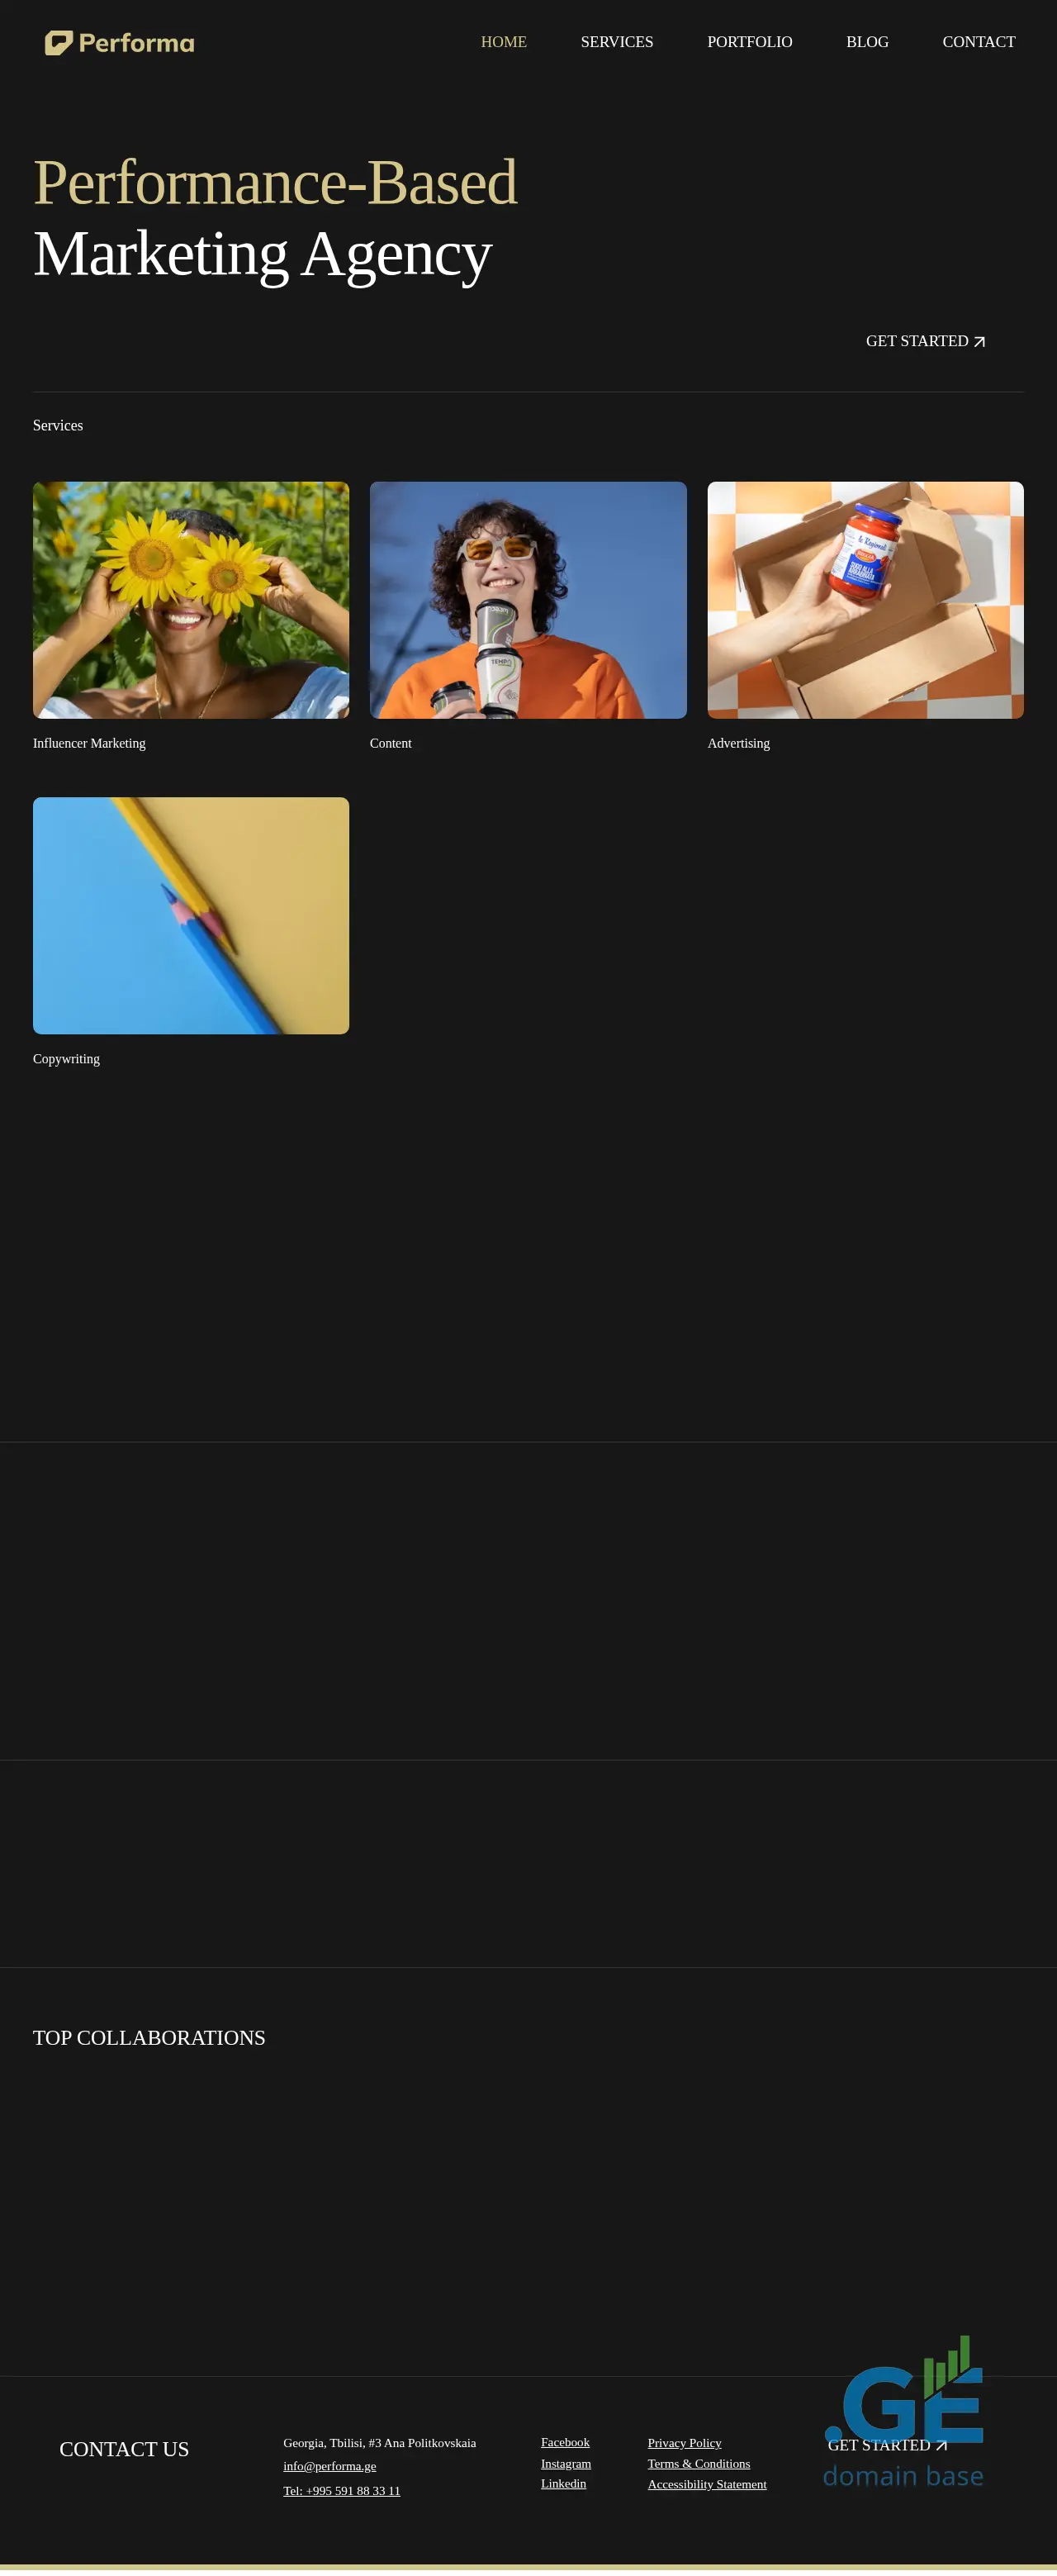The height and width of the screenshot is (2576, 1057).
Task: Open the Content service photo
Action: click(x=528, y=600)
